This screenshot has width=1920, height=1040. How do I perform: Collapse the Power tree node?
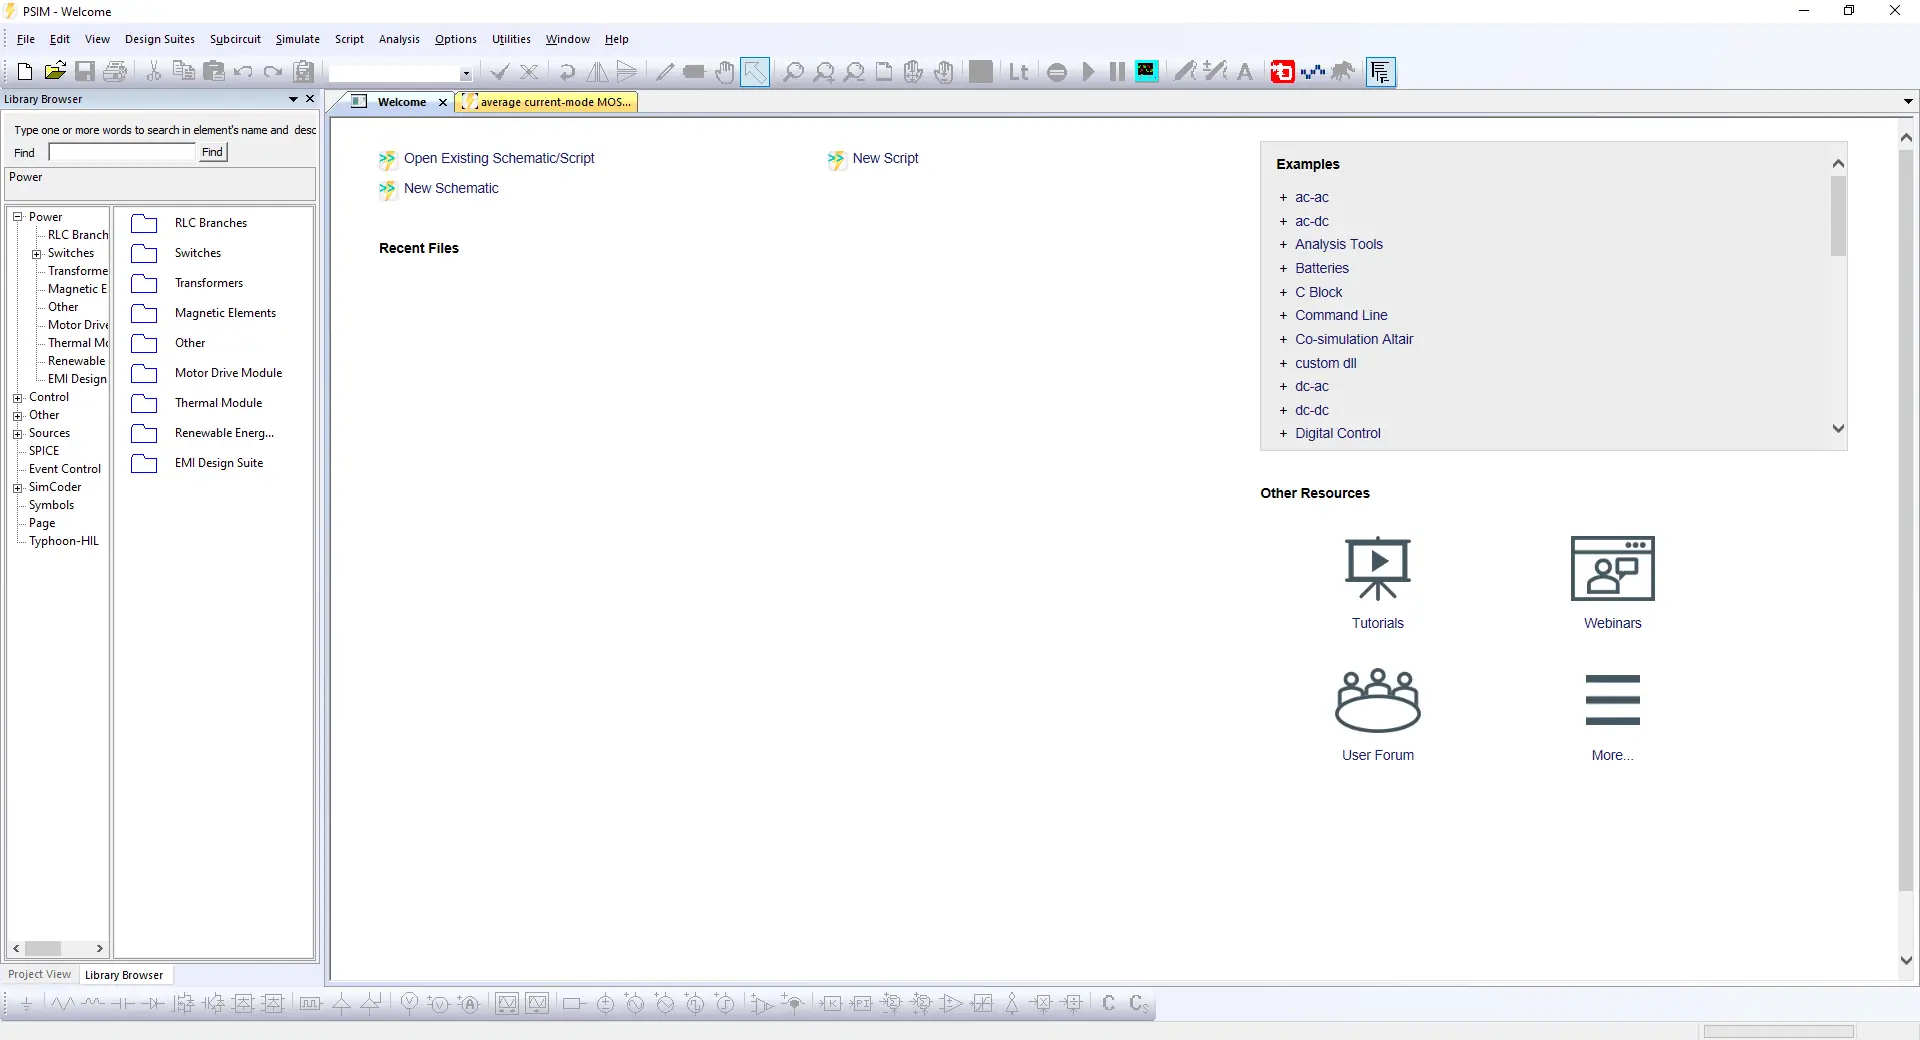(x=17, y=216)
